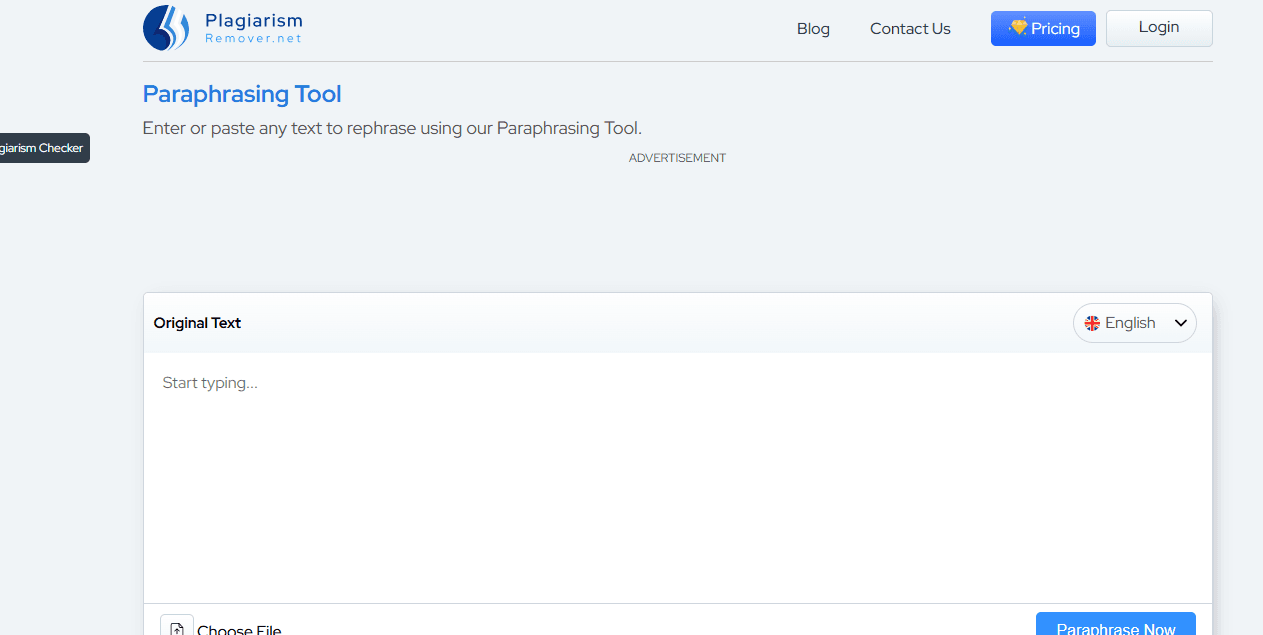The image size is (1263, 635).
Task: Open the English language dropdown
Action: coord(1134,323)
